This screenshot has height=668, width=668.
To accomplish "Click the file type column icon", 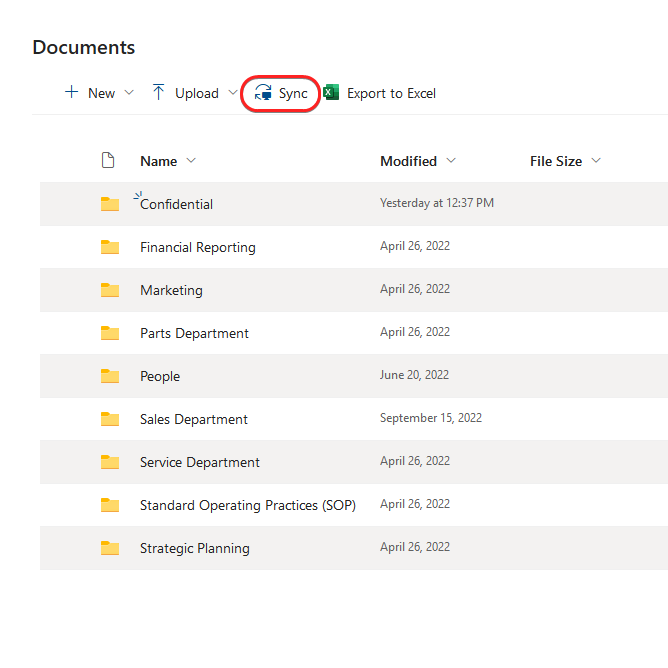I will pyautogui.click(x=109, y=161).
